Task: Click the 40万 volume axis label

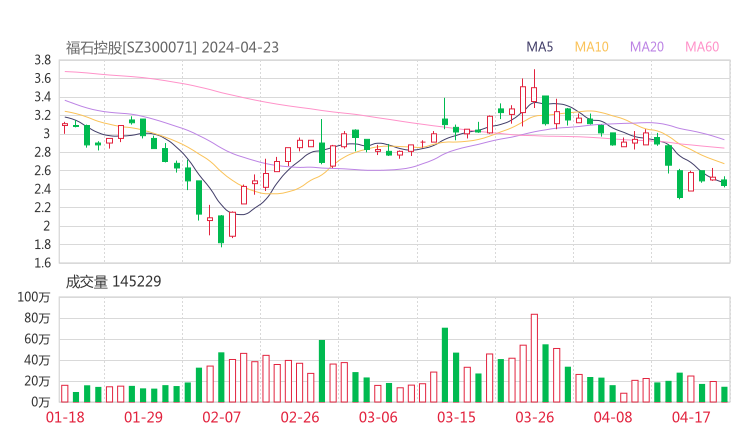Action: click(x=37, y=360)
